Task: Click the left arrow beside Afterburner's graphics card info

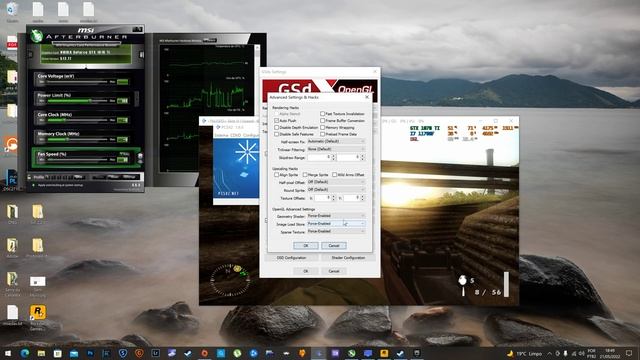Action: pyautogui.click(x=30, y=54)
